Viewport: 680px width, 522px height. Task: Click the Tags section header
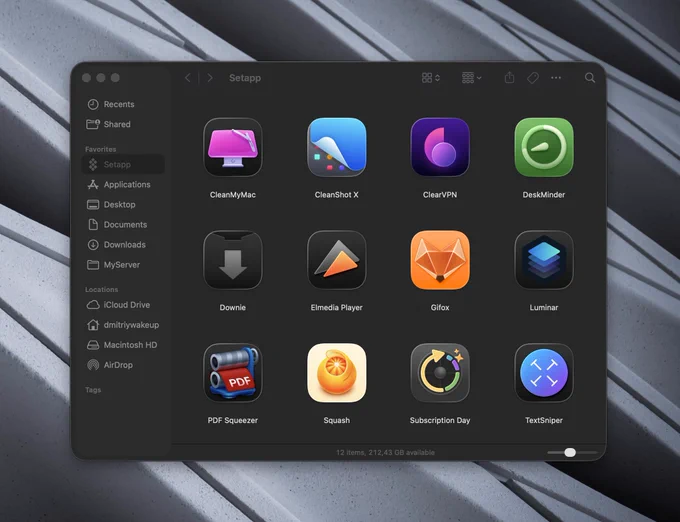(x=93, y=390)
